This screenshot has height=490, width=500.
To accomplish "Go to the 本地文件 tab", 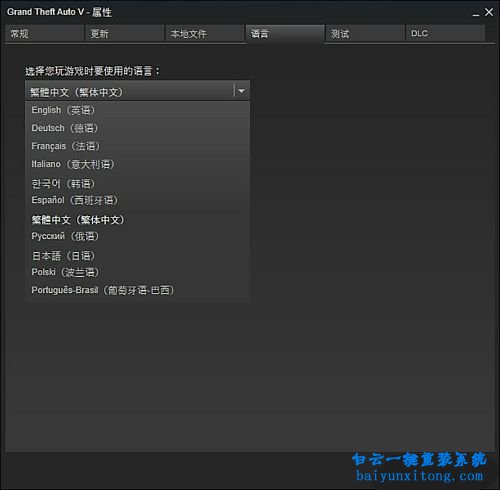I will [x=205, y=33].
